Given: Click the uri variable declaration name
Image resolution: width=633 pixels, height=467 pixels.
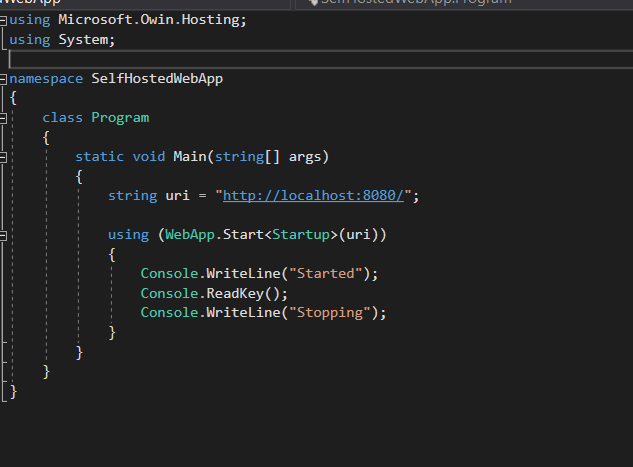Looking at the screenshot, I should [x=176, y=196].
